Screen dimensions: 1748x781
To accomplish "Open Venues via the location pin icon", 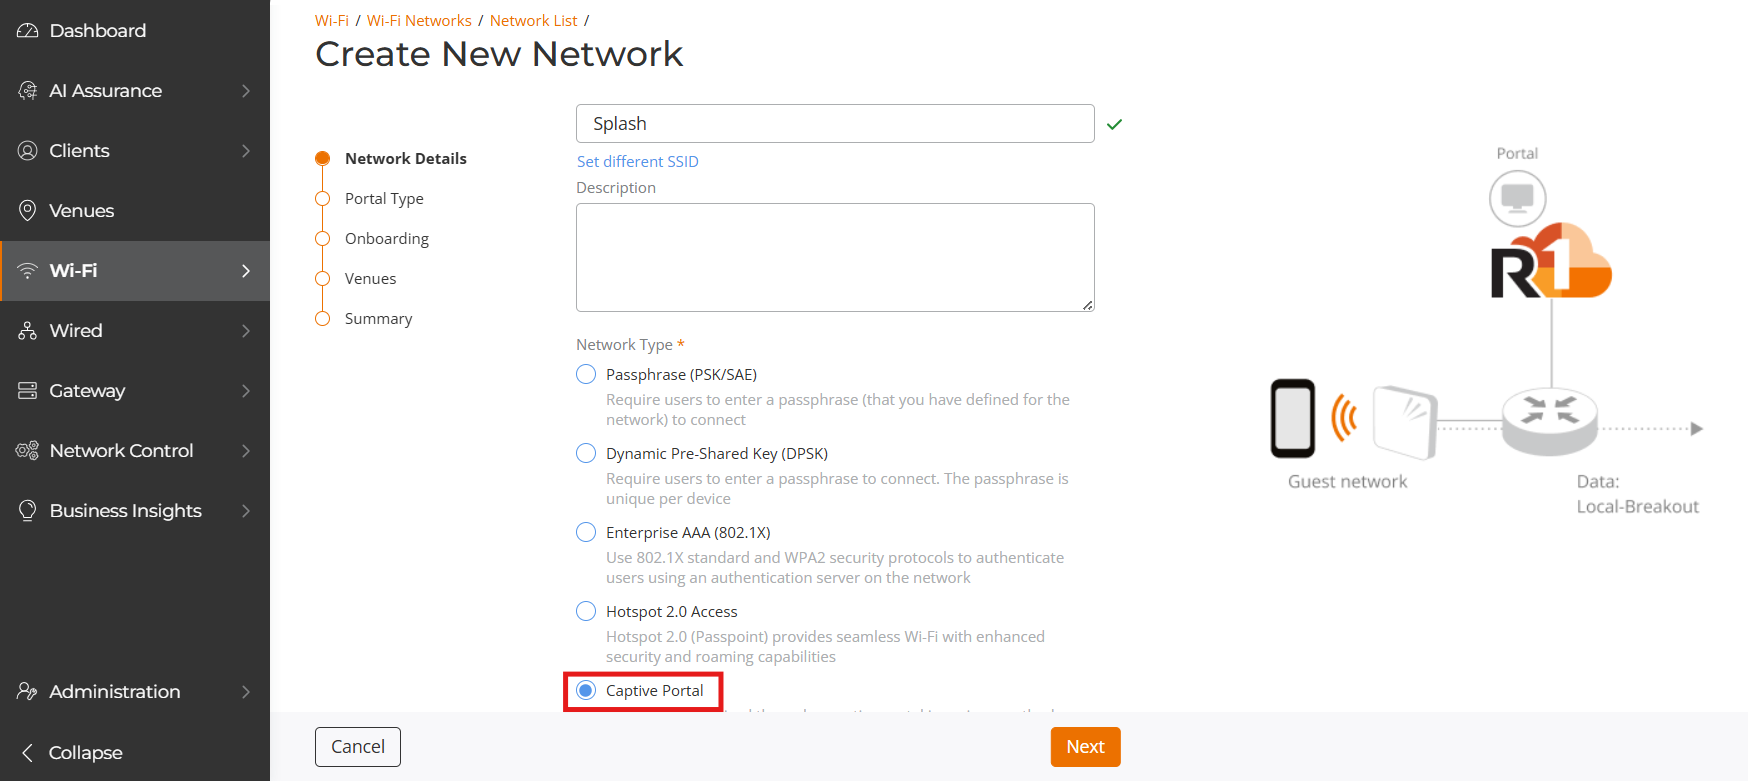I will coord(27,211).
